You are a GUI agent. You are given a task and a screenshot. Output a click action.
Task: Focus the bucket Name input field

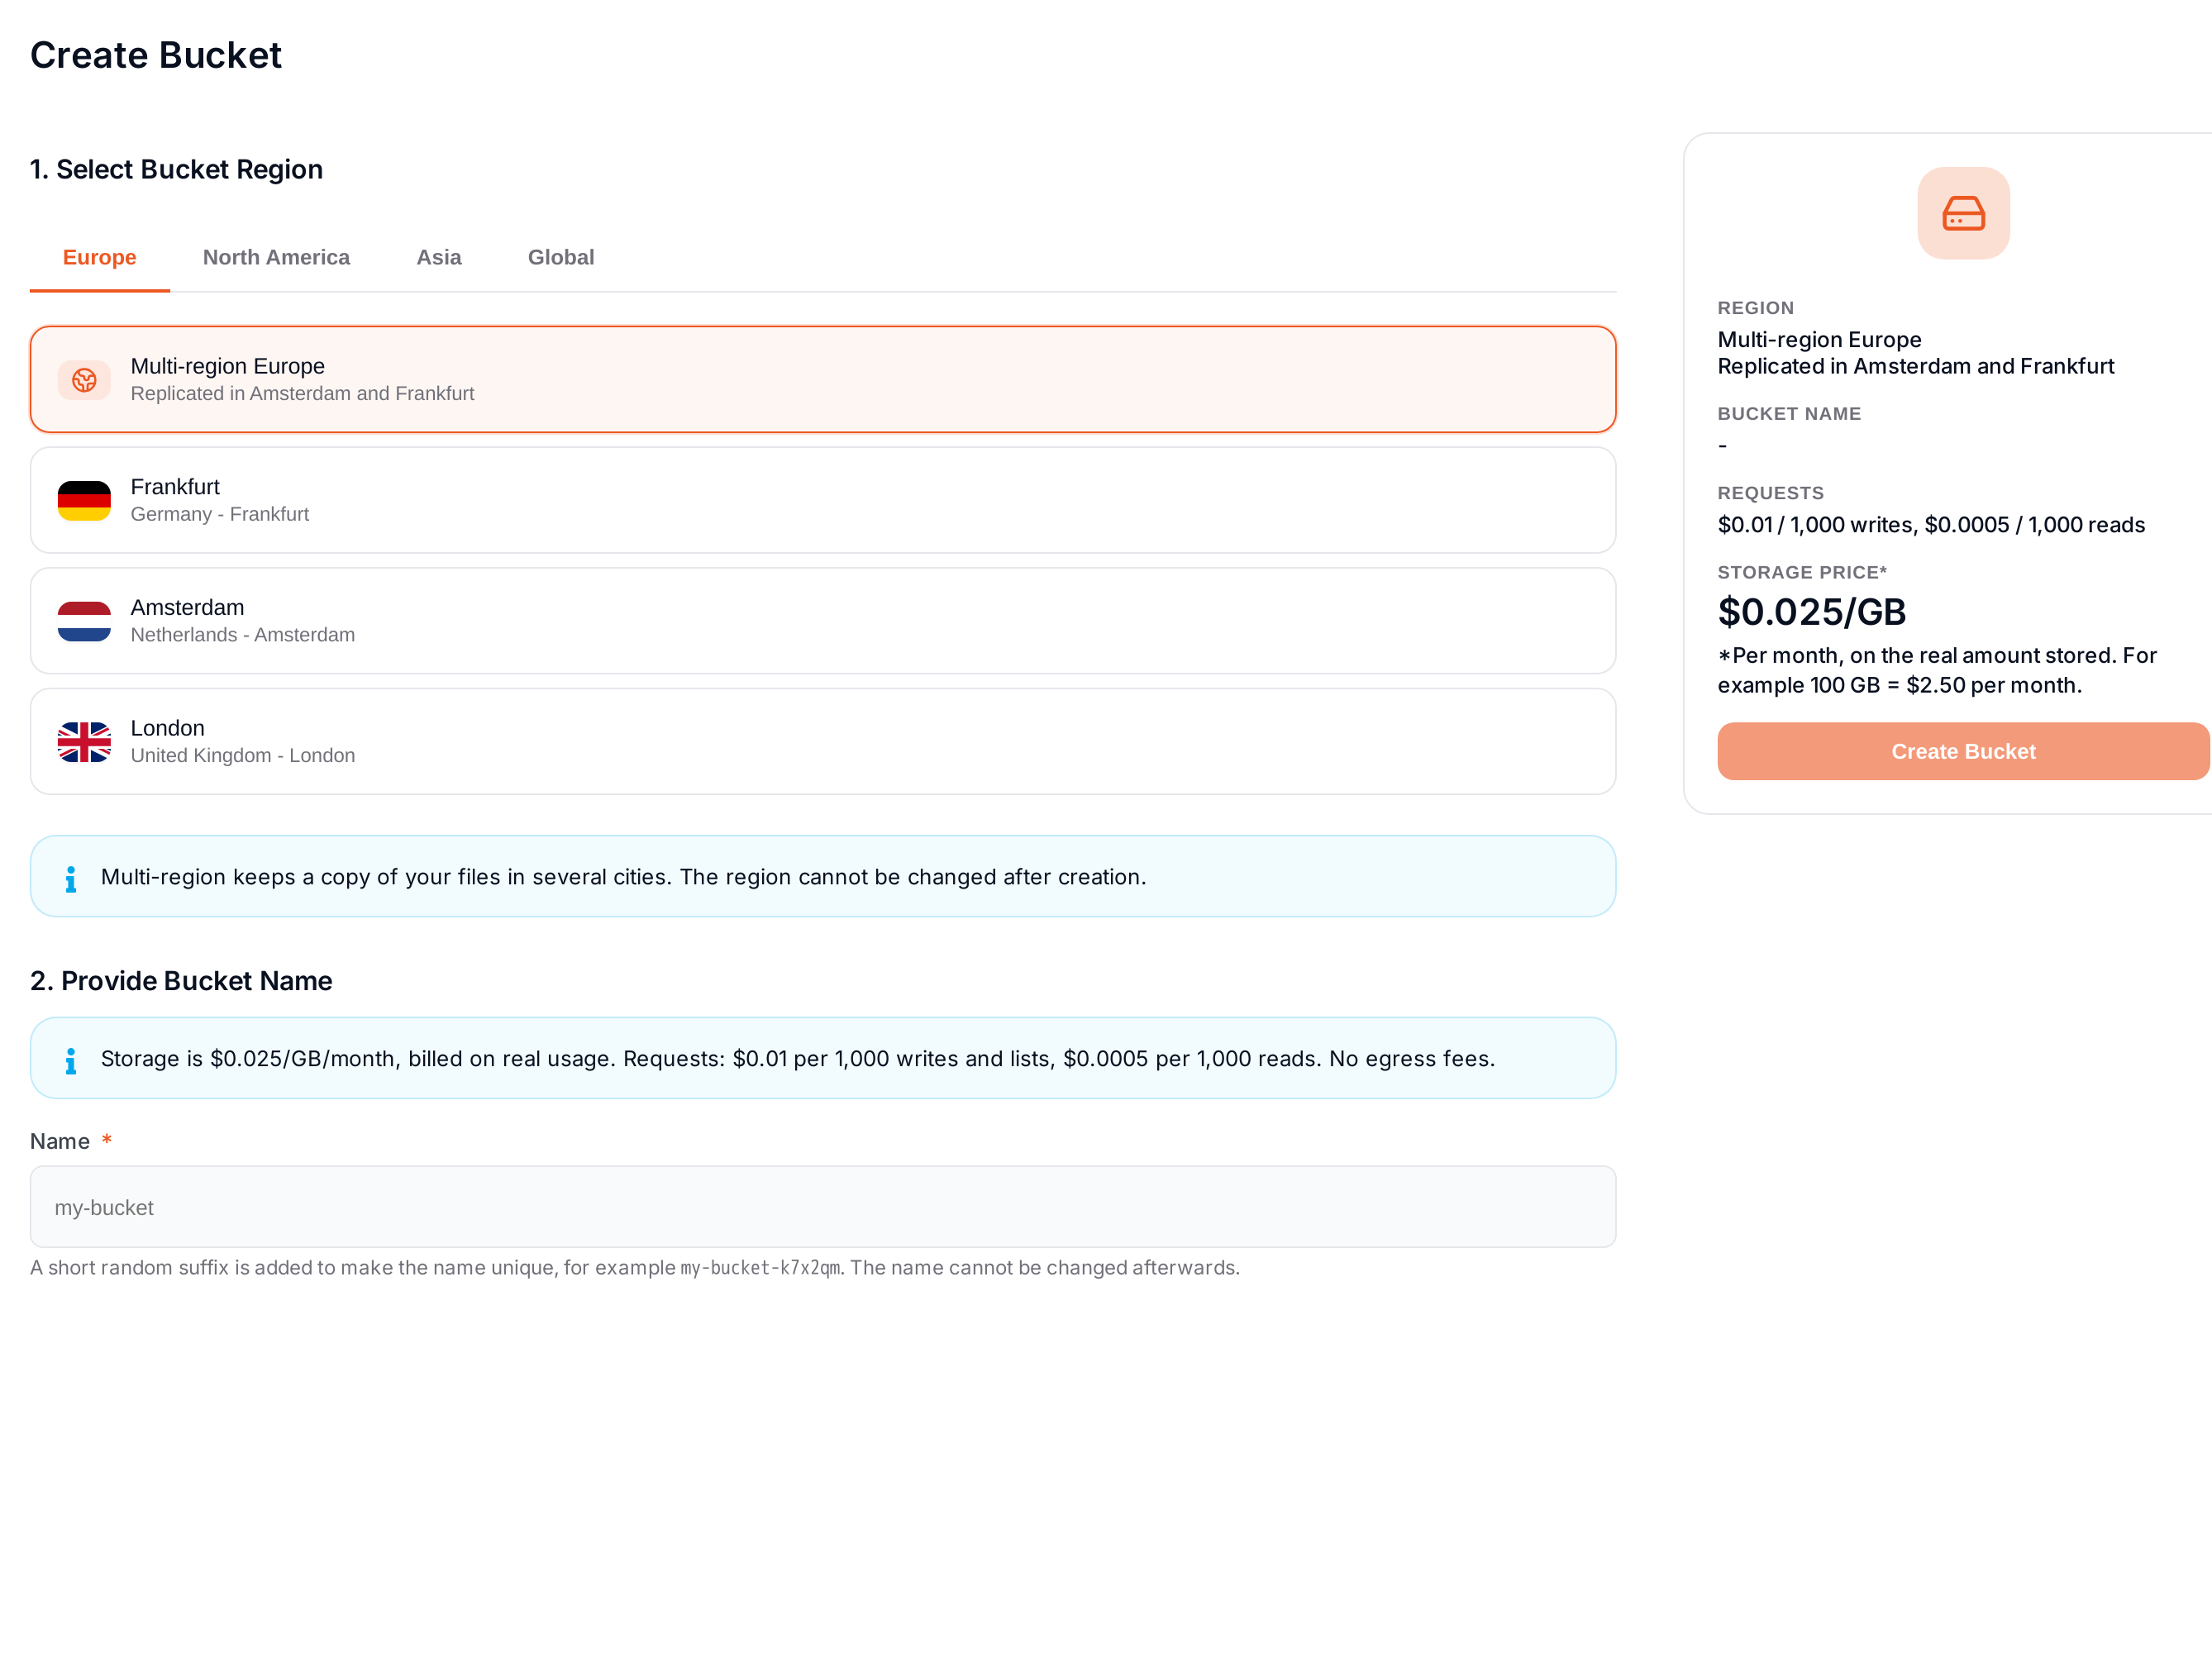click(x=823, y=1207)
